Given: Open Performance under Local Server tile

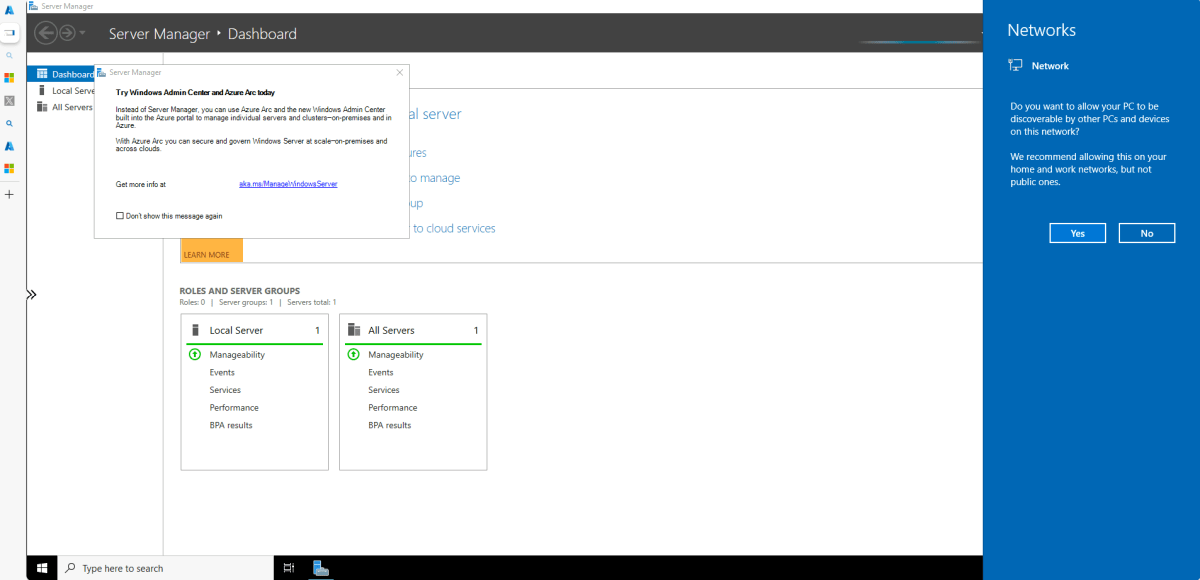Looking at the screenshot, I should 234,408.
